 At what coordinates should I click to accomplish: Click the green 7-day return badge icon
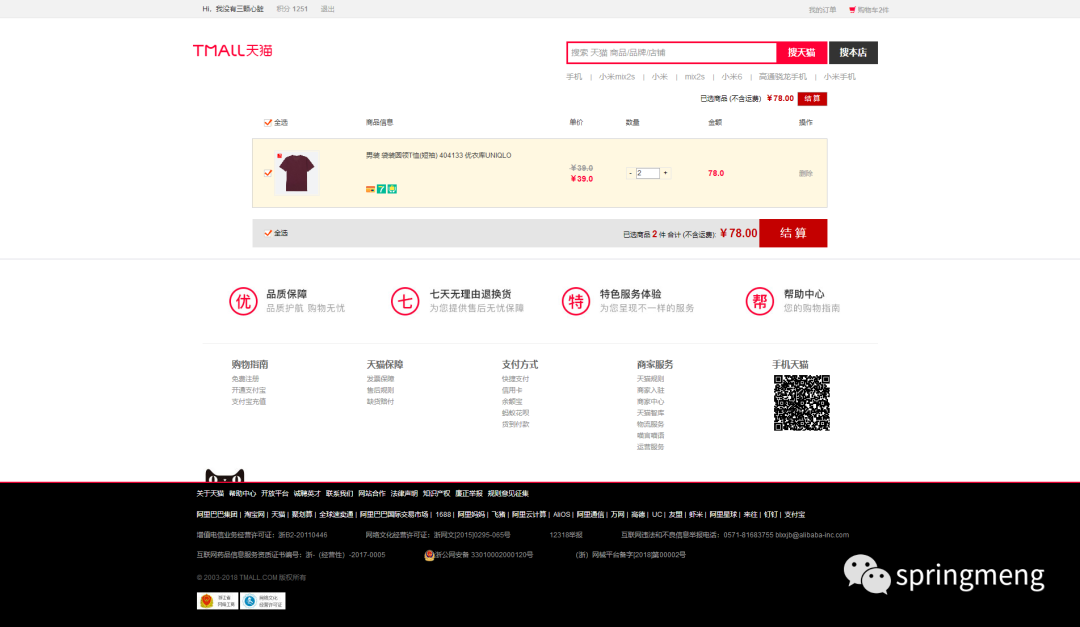point(381,189)
